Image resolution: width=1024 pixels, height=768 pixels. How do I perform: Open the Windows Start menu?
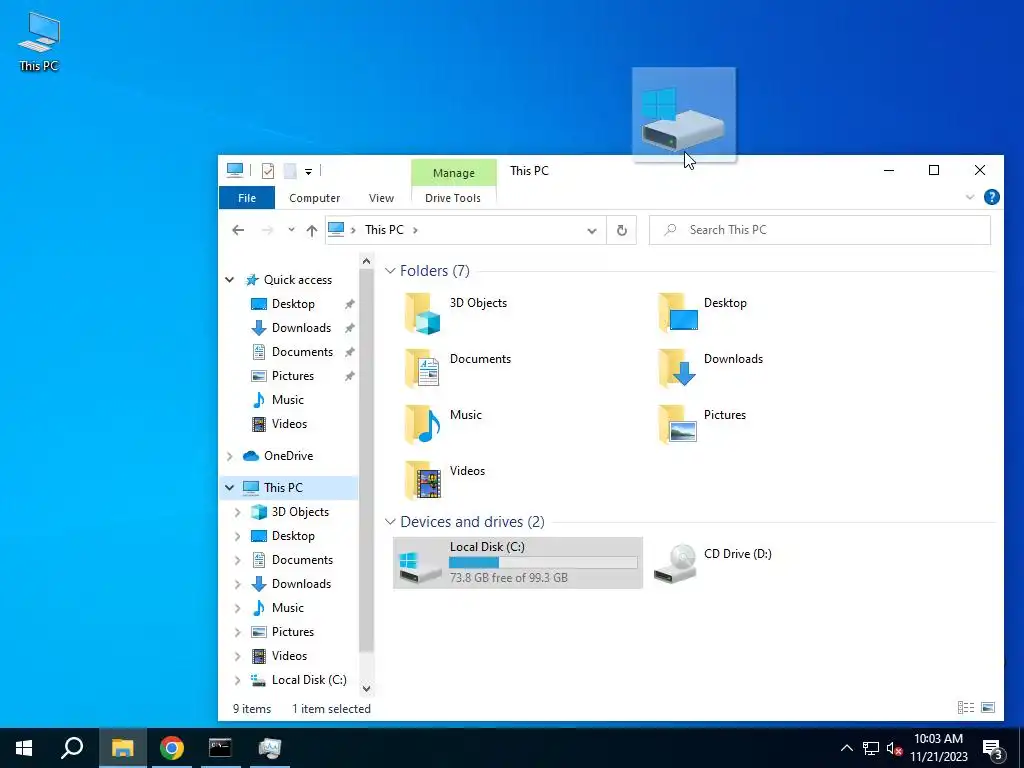point(24,748)
